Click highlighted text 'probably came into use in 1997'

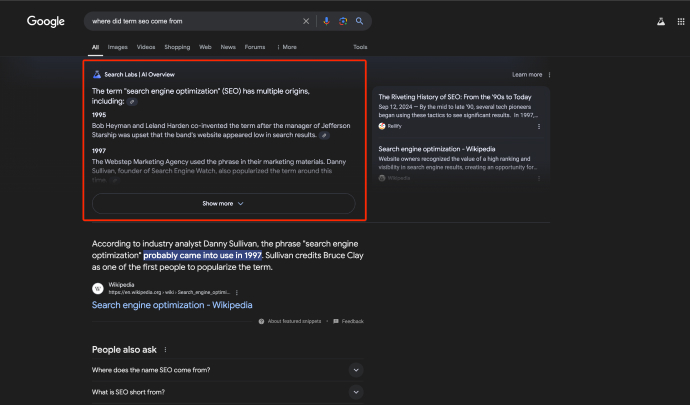click(x=202, y=255)
